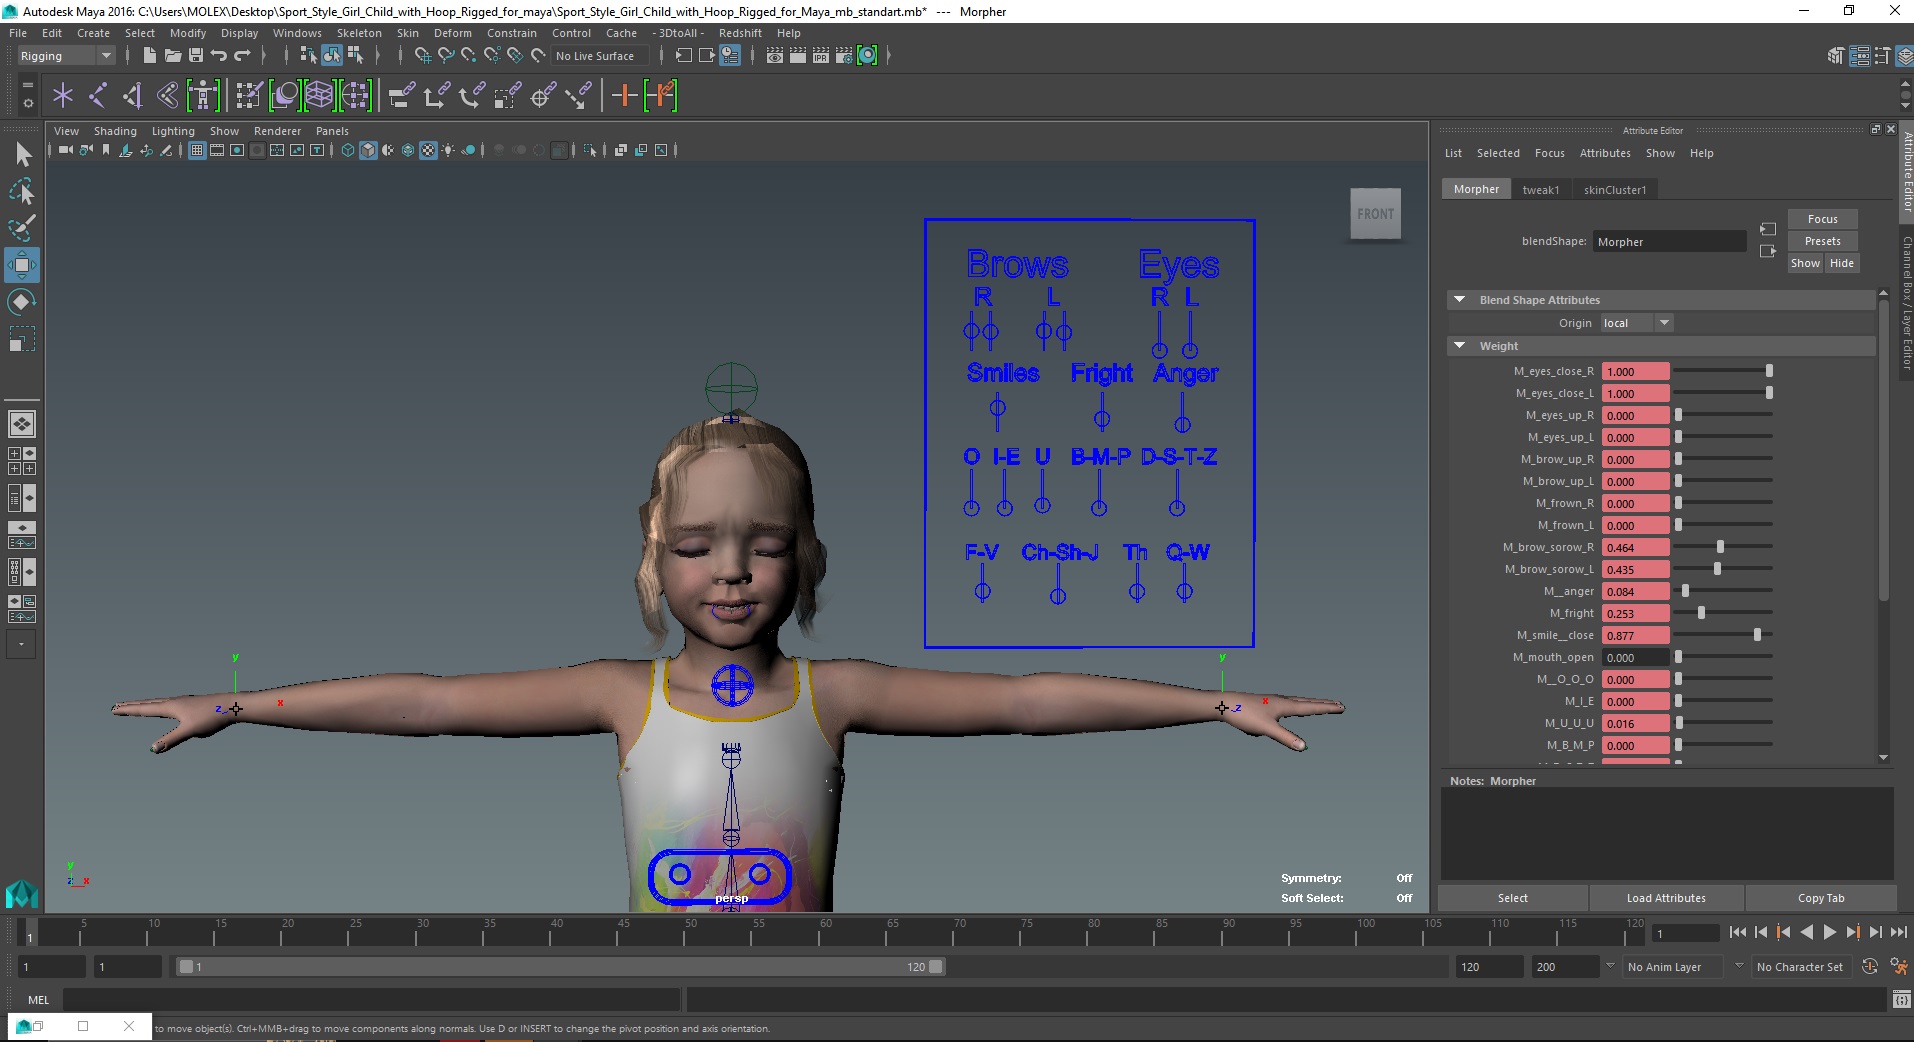This screenshot has height=1042, width=1914.
Task: Open the Deform menu
Action: pos(452,33)
